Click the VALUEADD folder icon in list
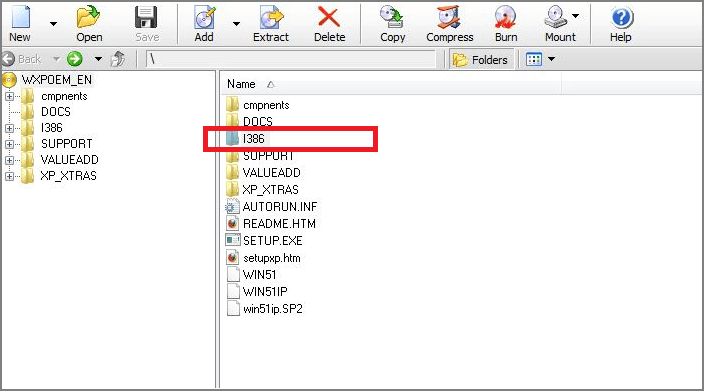Image resolution: width=704 pixels, height=391 pixels. pos(232,172)
